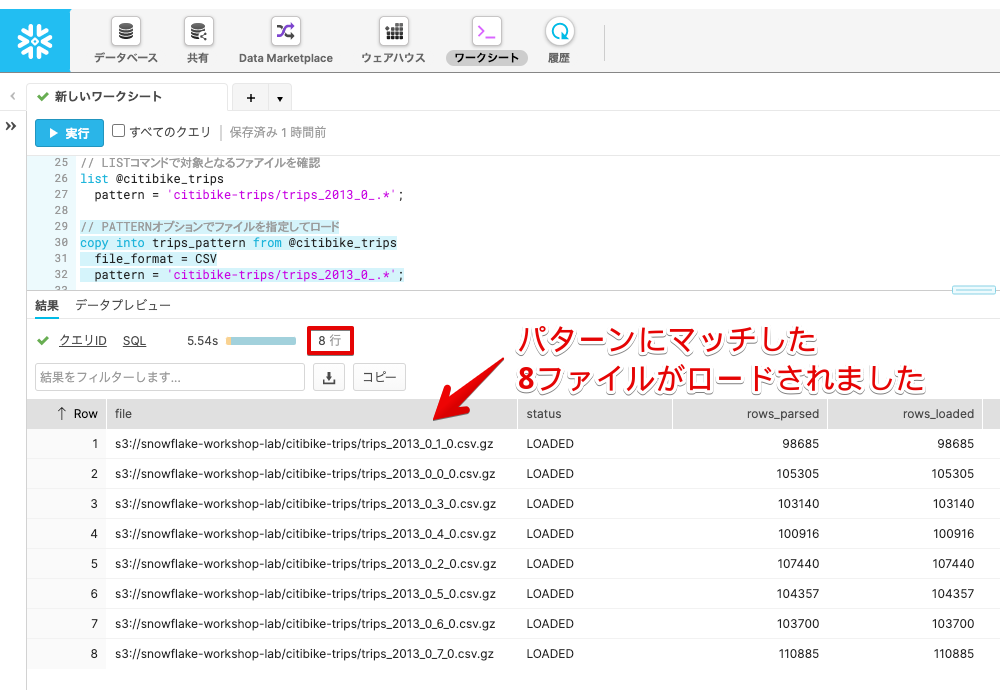1000x690 pixels.
Task: Click rows_loaded value 104357
Action: click(953, 594)
